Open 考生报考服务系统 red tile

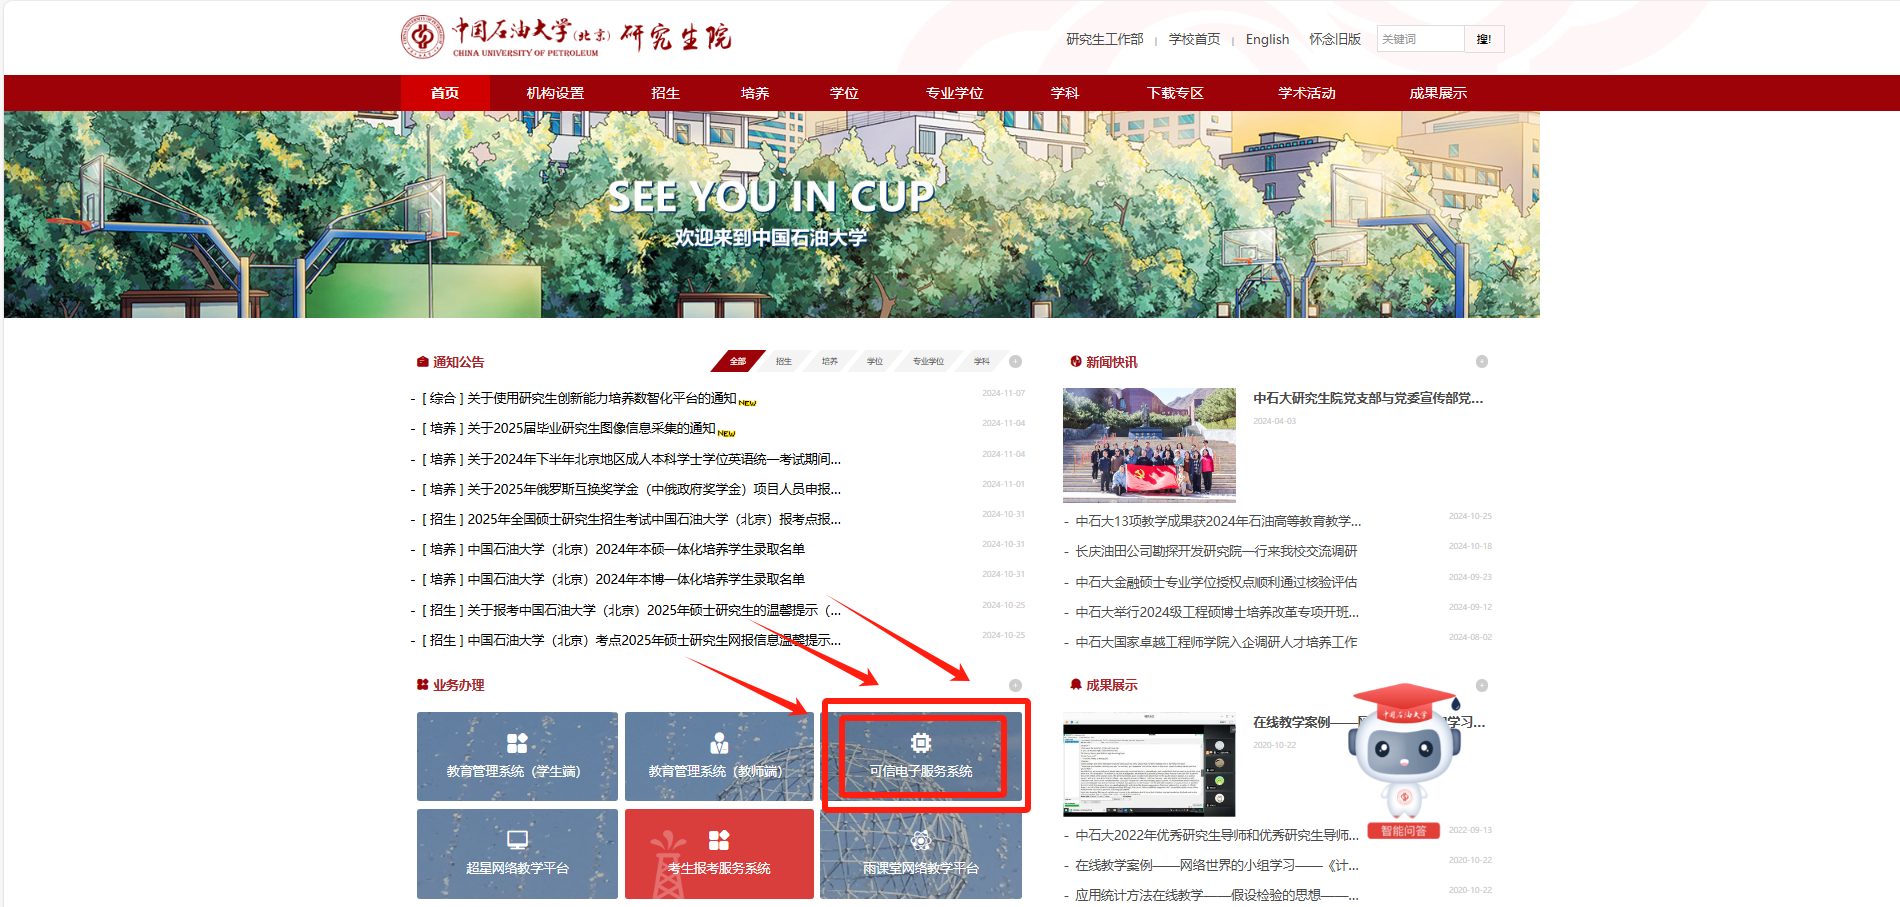pos(719,853)
